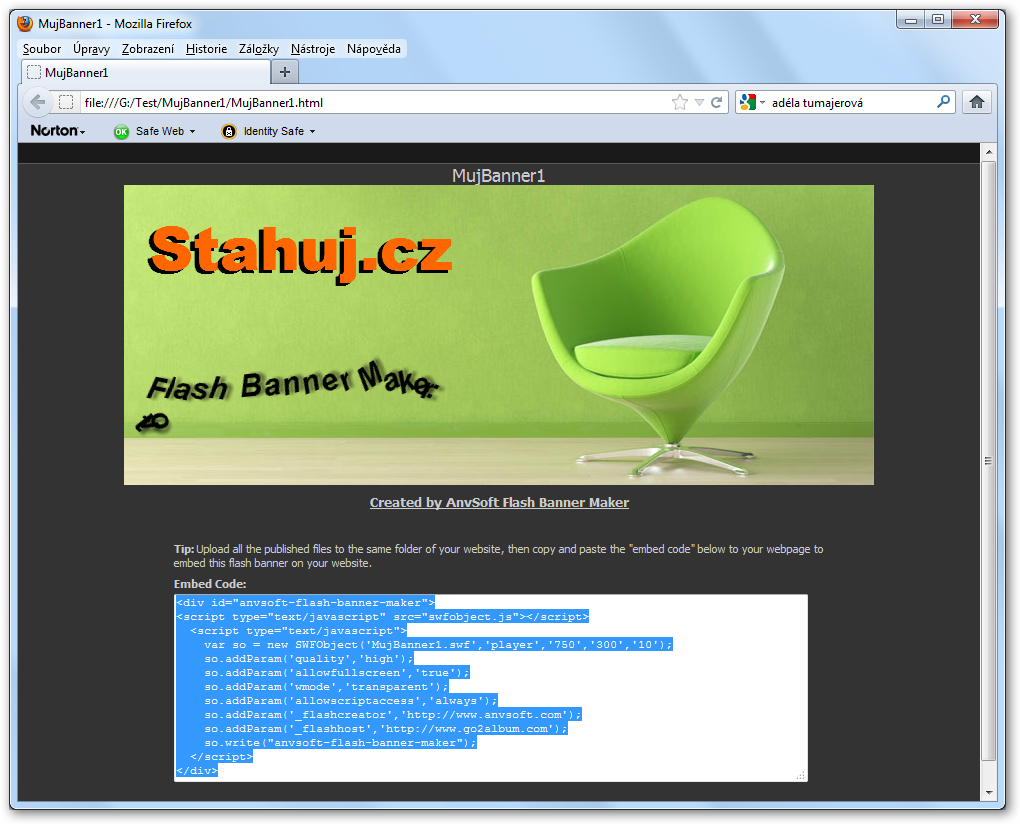The height and width of the screenshot is (824, 1020).
Task: Bookmark this page with the star icon
Action: coord(680,102)
